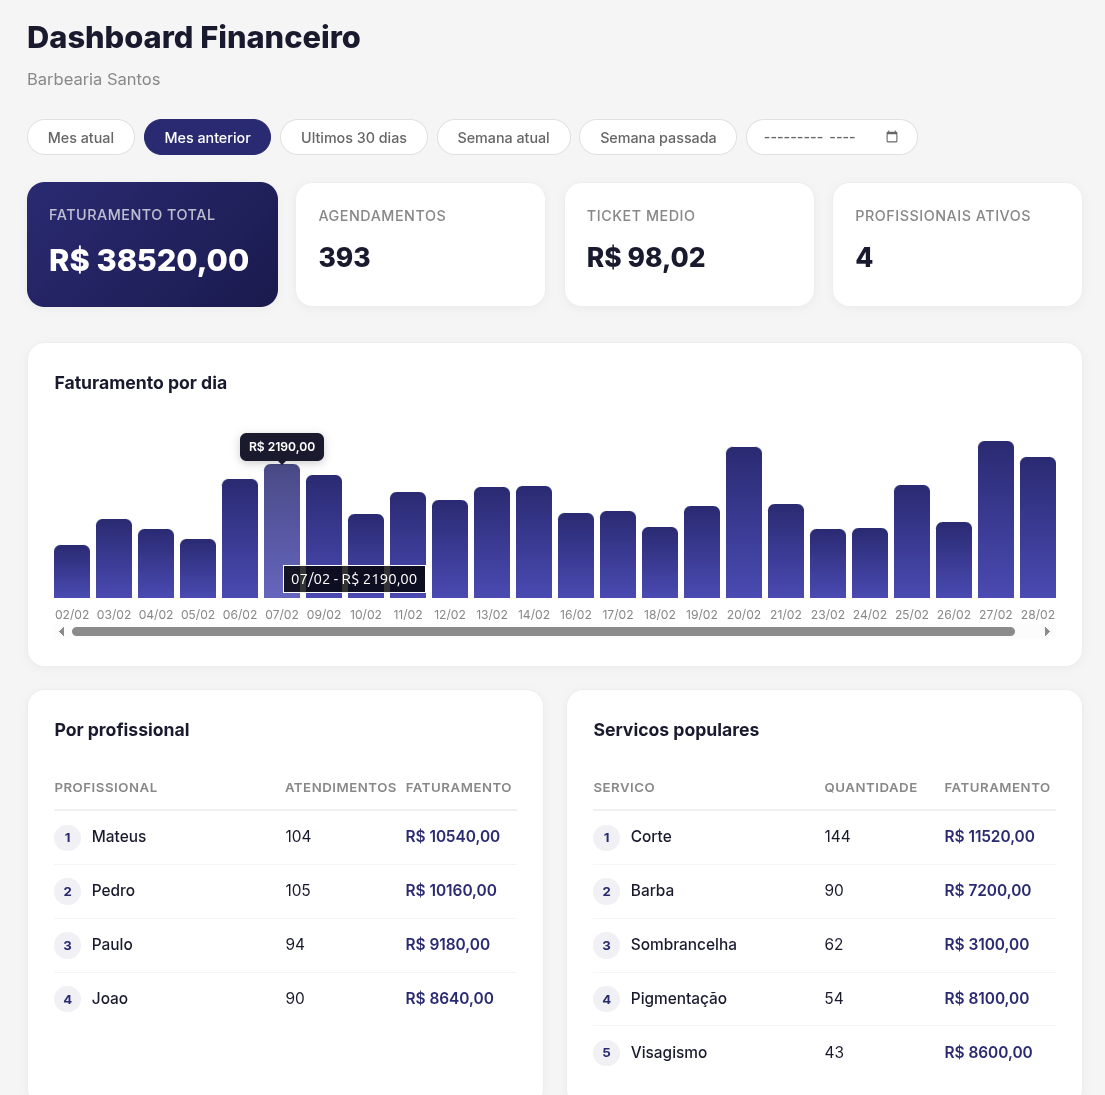Click the rank badge beside Pigmentação
The width and height of the screenshot is (1105, 1095).
coord(606,999)
